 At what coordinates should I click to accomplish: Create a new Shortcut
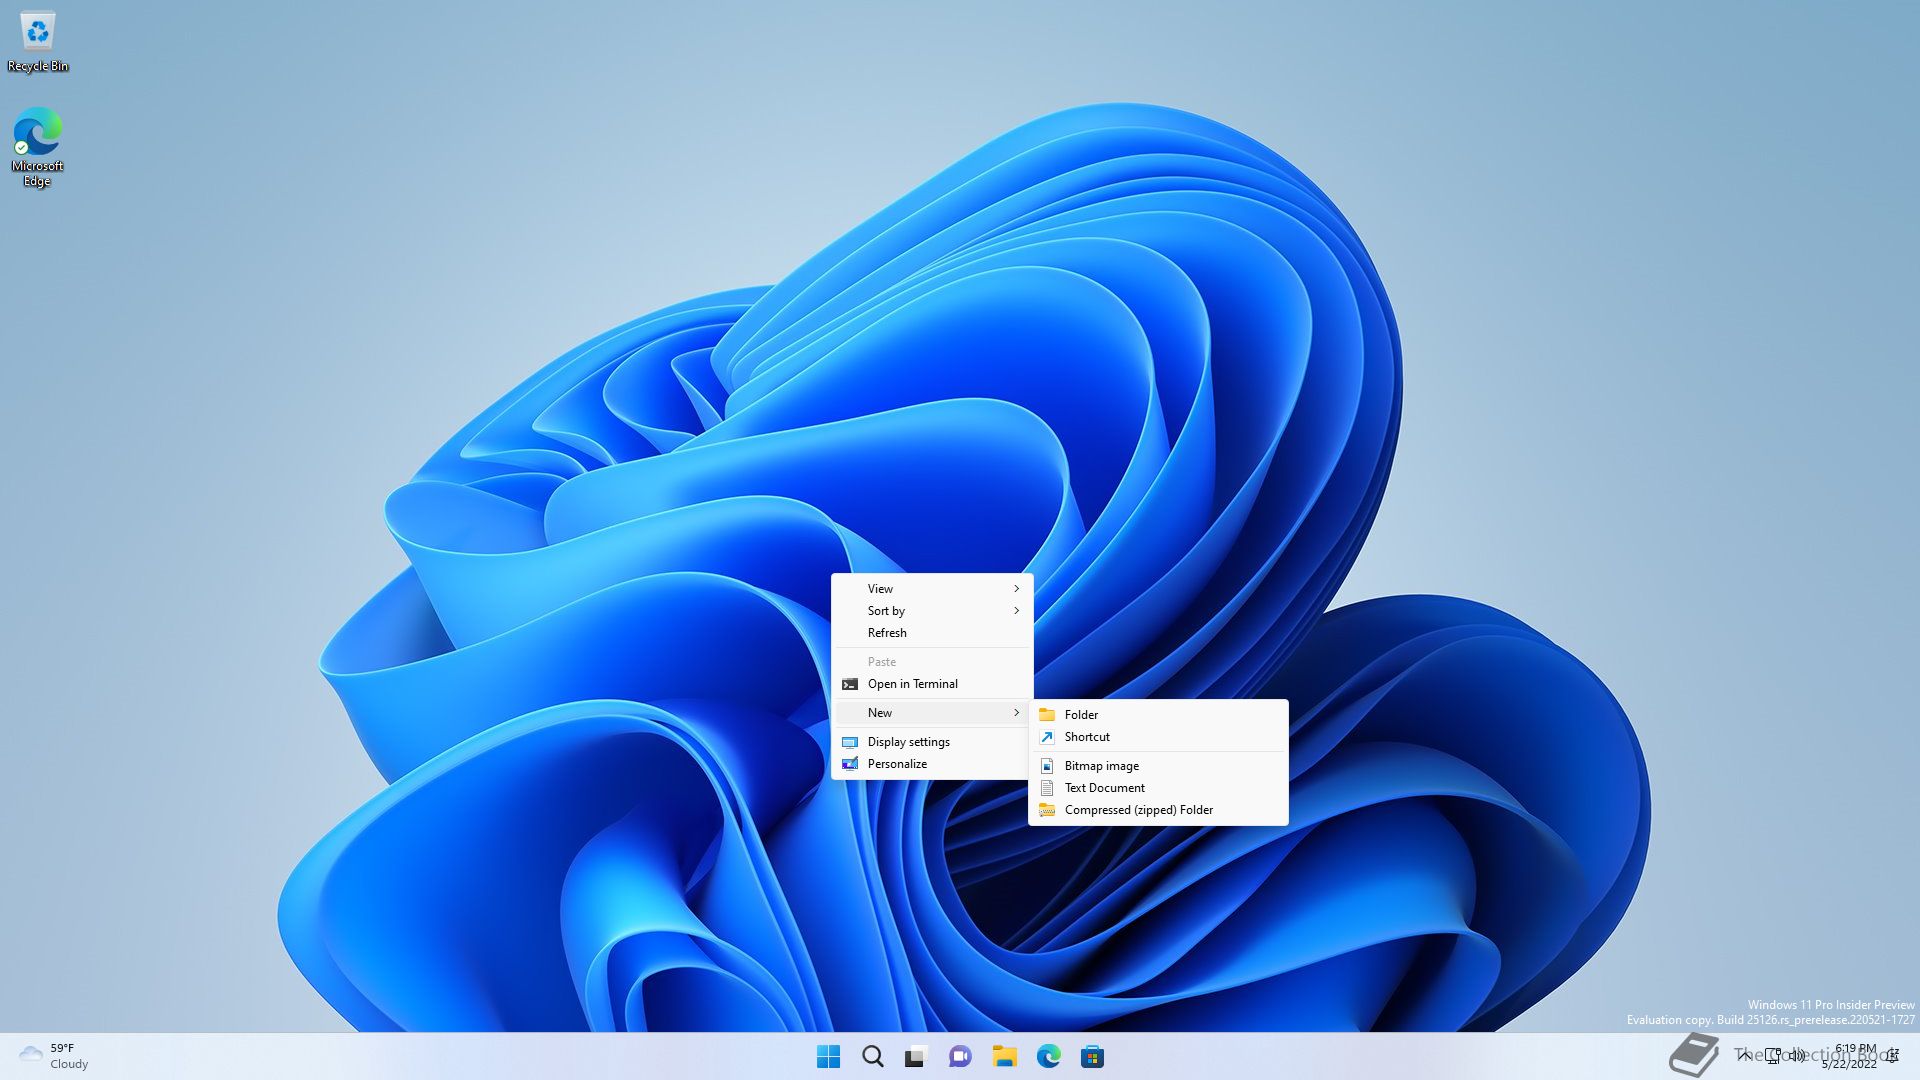1158,736
